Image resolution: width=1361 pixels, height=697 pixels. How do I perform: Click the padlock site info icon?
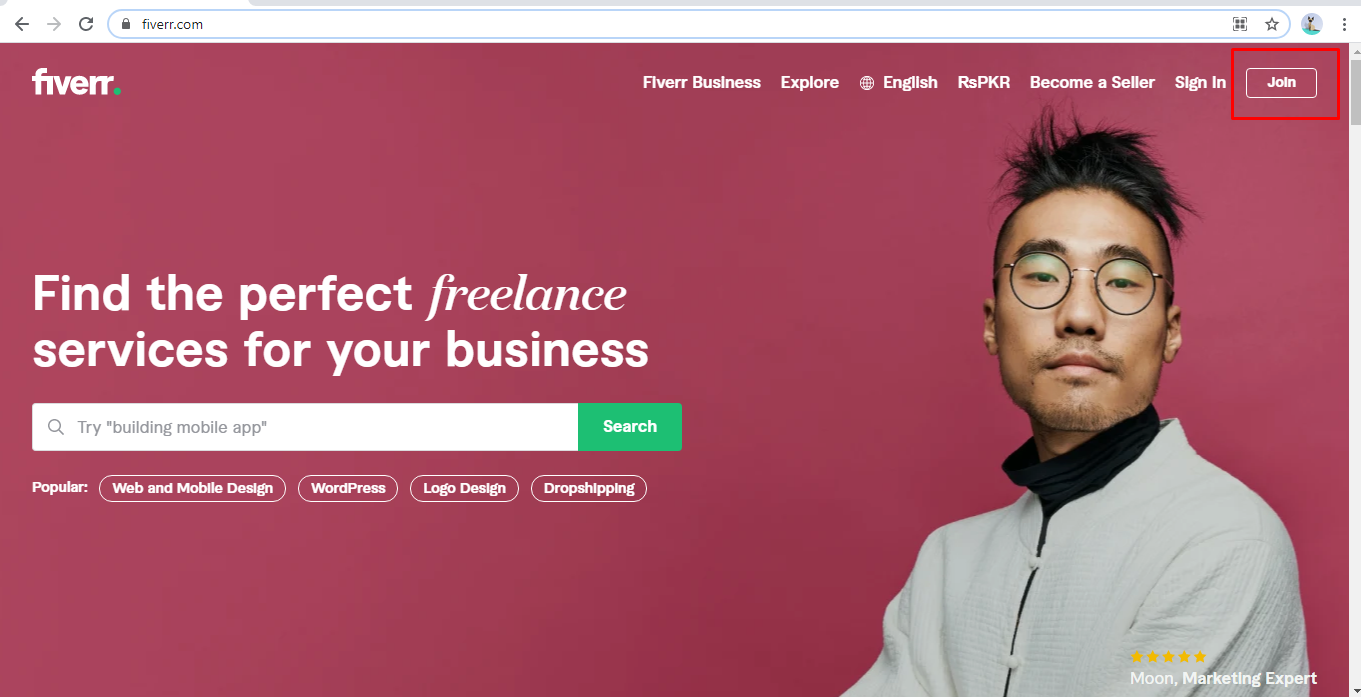point(126,24)
